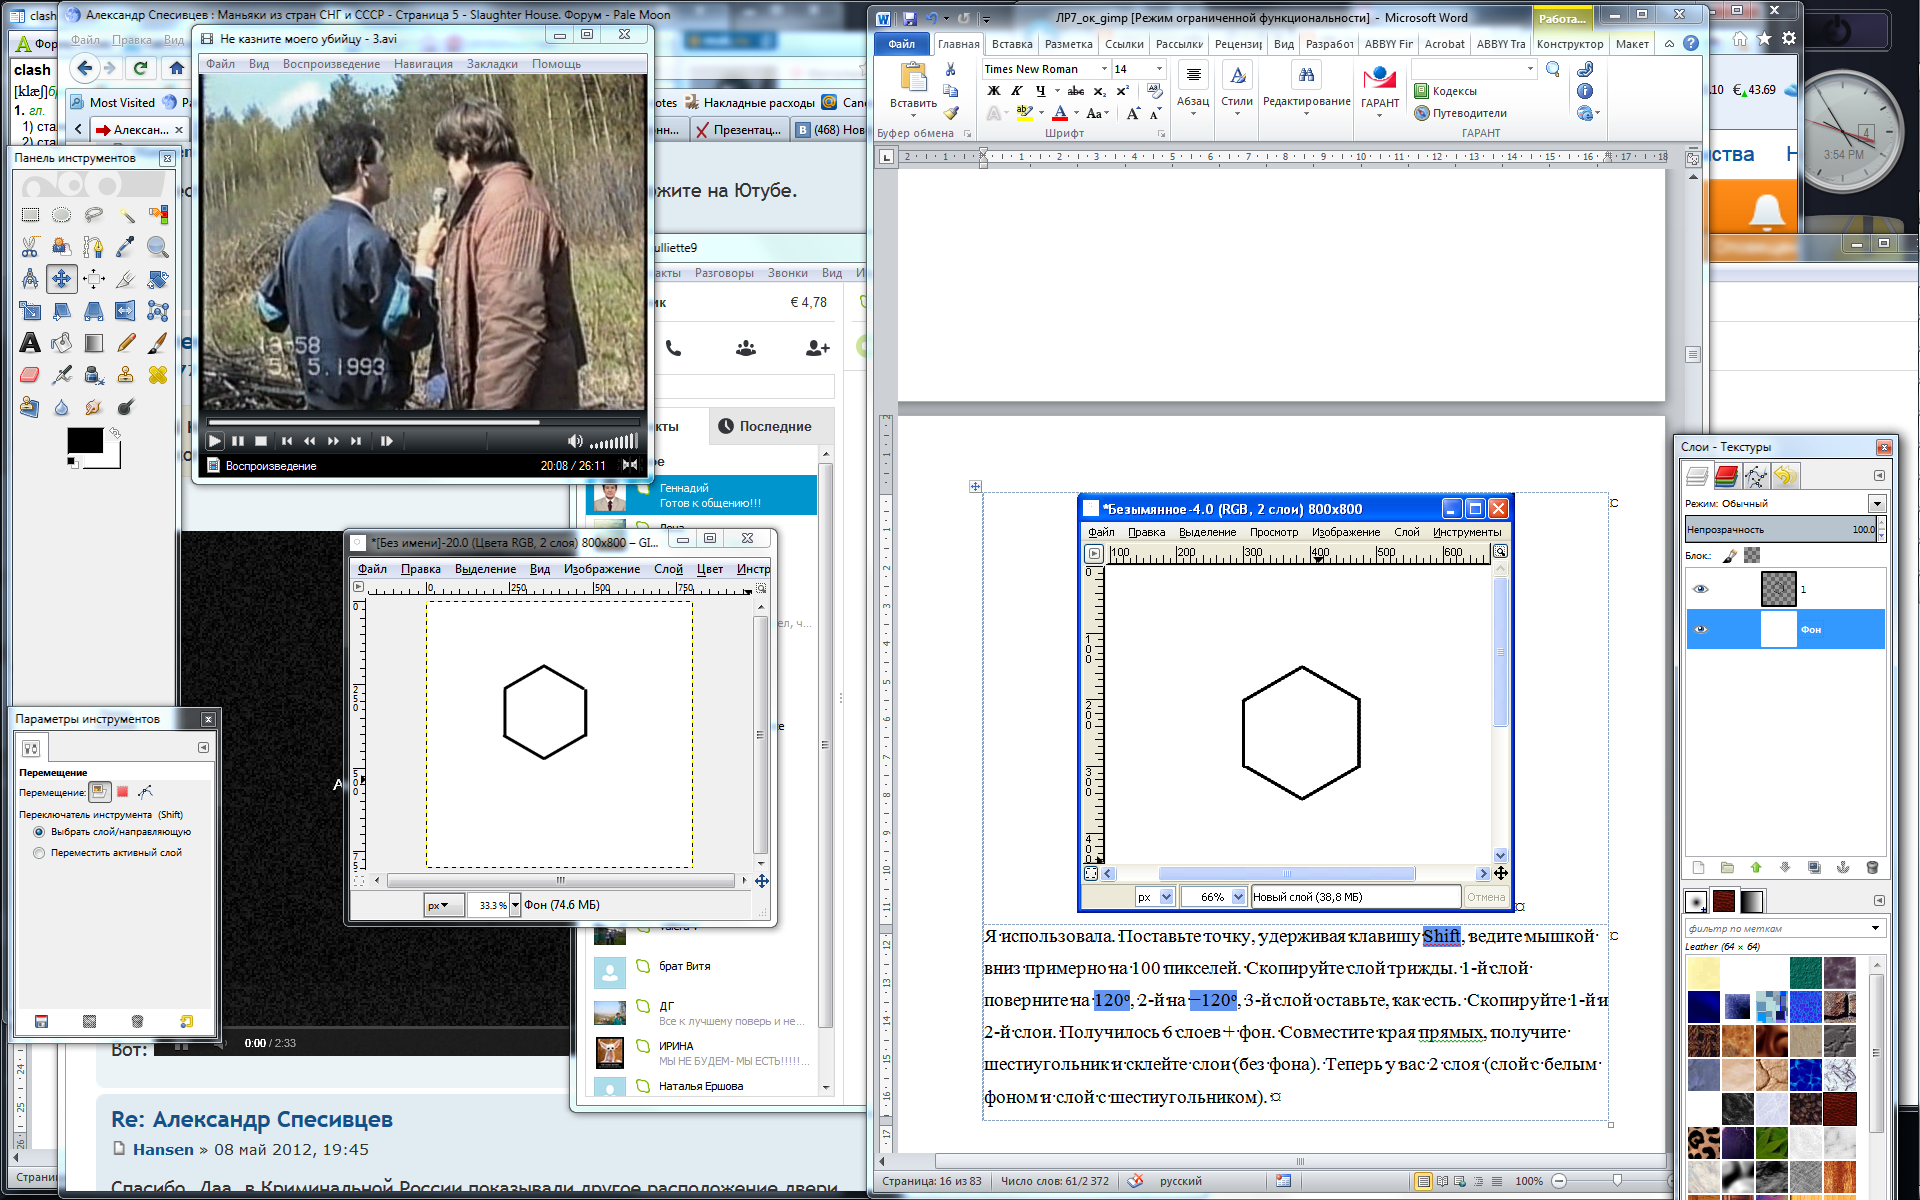Screen dimensions: 1920x1200
Task: Click Hansen author link in forum post
Action: 163,1150
